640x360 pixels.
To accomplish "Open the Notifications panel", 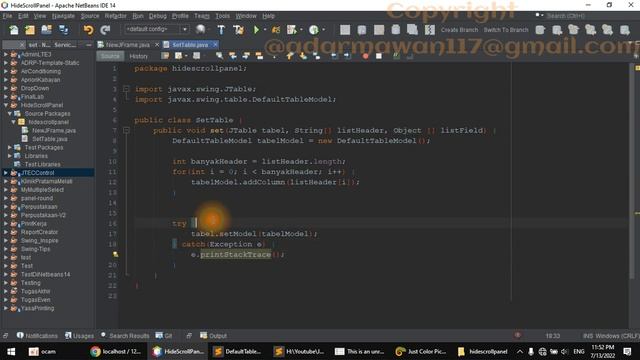I will point(37,336).
